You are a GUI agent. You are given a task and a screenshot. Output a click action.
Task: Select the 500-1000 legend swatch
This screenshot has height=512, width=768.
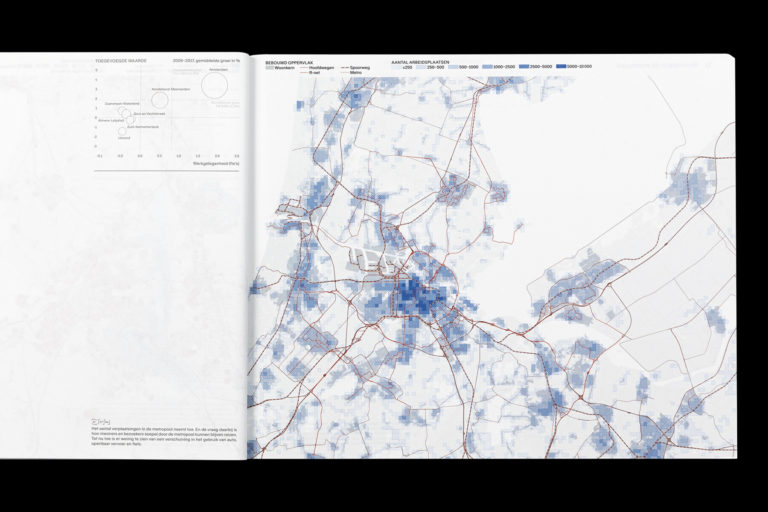click(453, 66)
